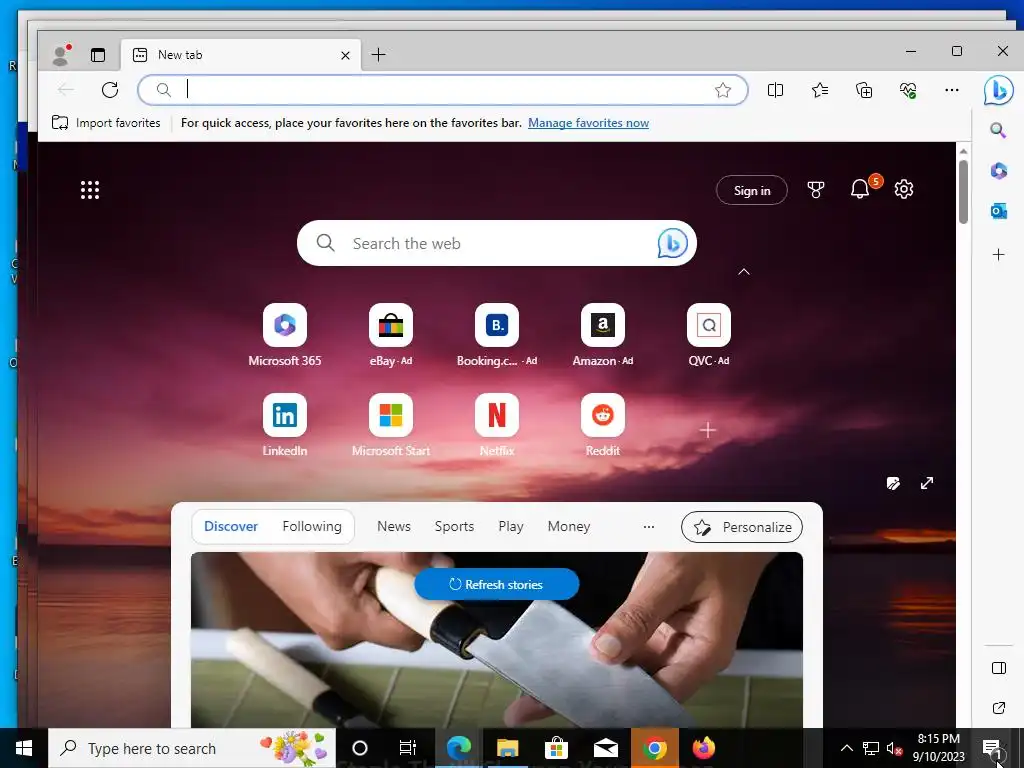Click the Search the web box
The width and height of the screenshot is (1024, 768).
point(496,243)
